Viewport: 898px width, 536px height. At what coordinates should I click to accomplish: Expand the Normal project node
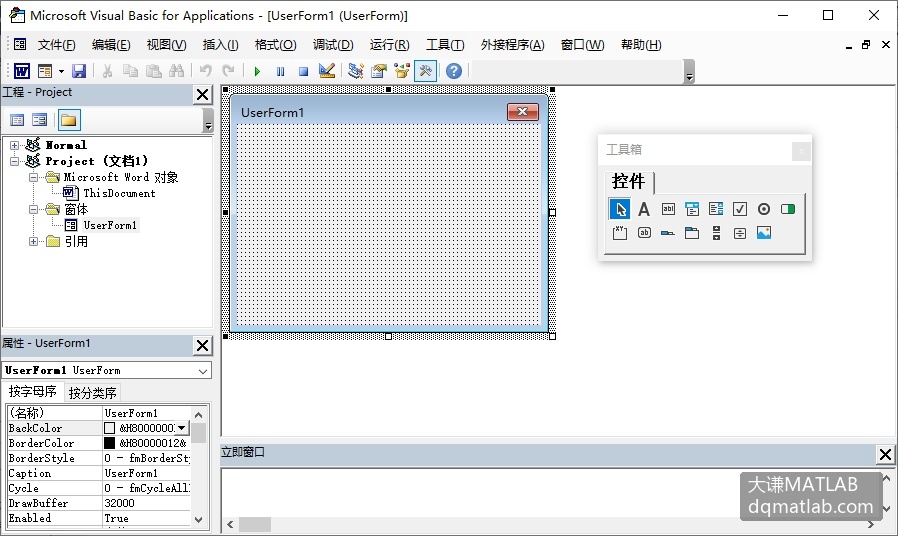point(15,145)
